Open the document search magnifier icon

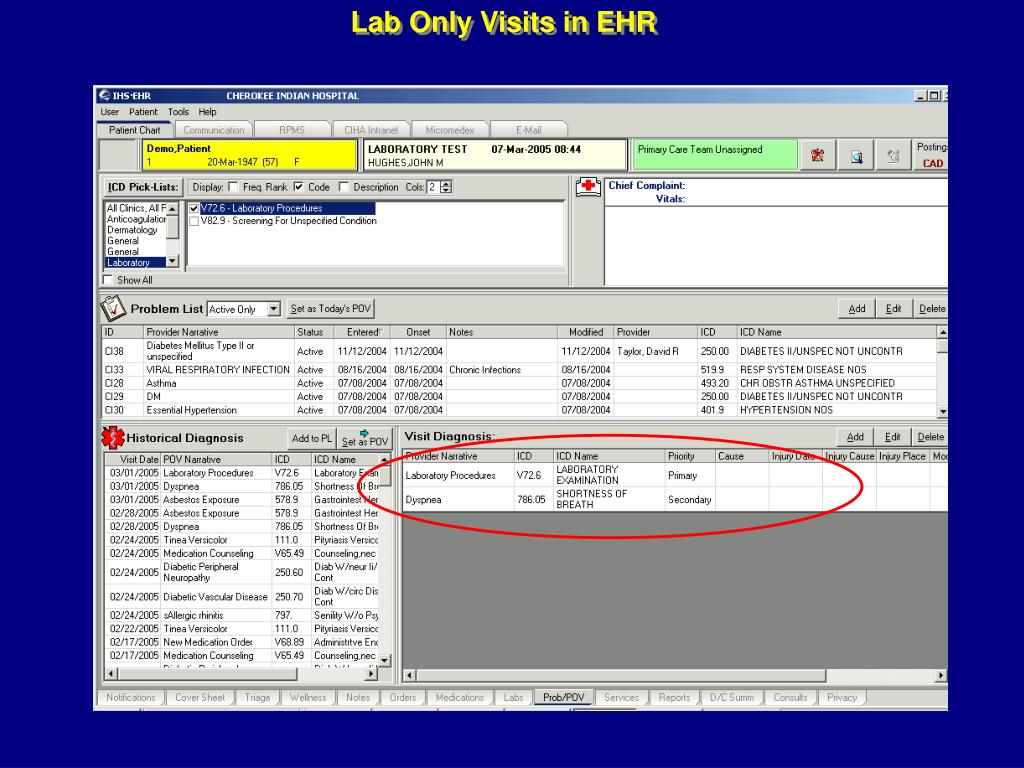tap(856, 155)
